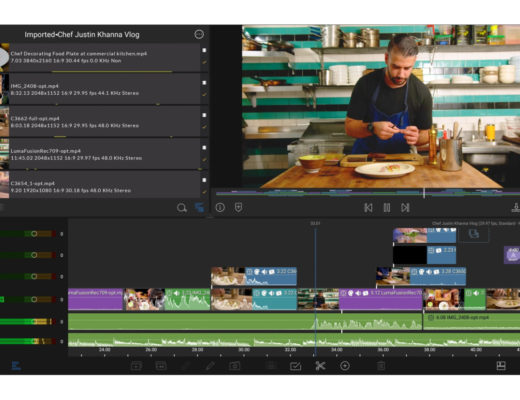Delete selection with the trash icon

(381, 366)
